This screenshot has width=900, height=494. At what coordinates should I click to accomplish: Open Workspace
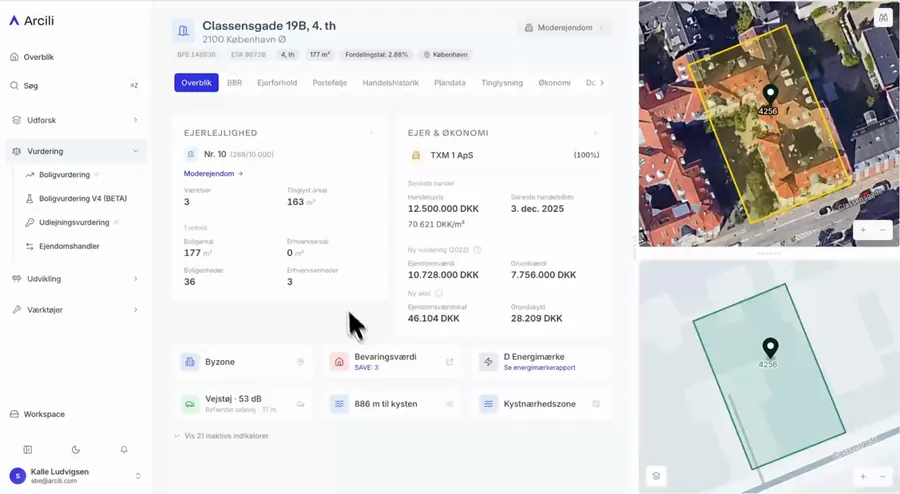(x=38, y=414)
